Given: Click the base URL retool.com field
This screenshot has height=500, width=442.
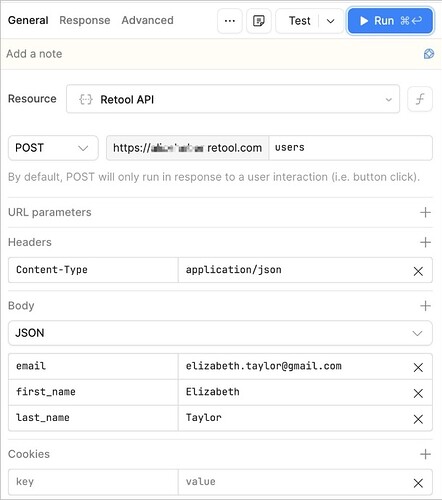Looking at the screenshot, I should click(x=187, y=148).
